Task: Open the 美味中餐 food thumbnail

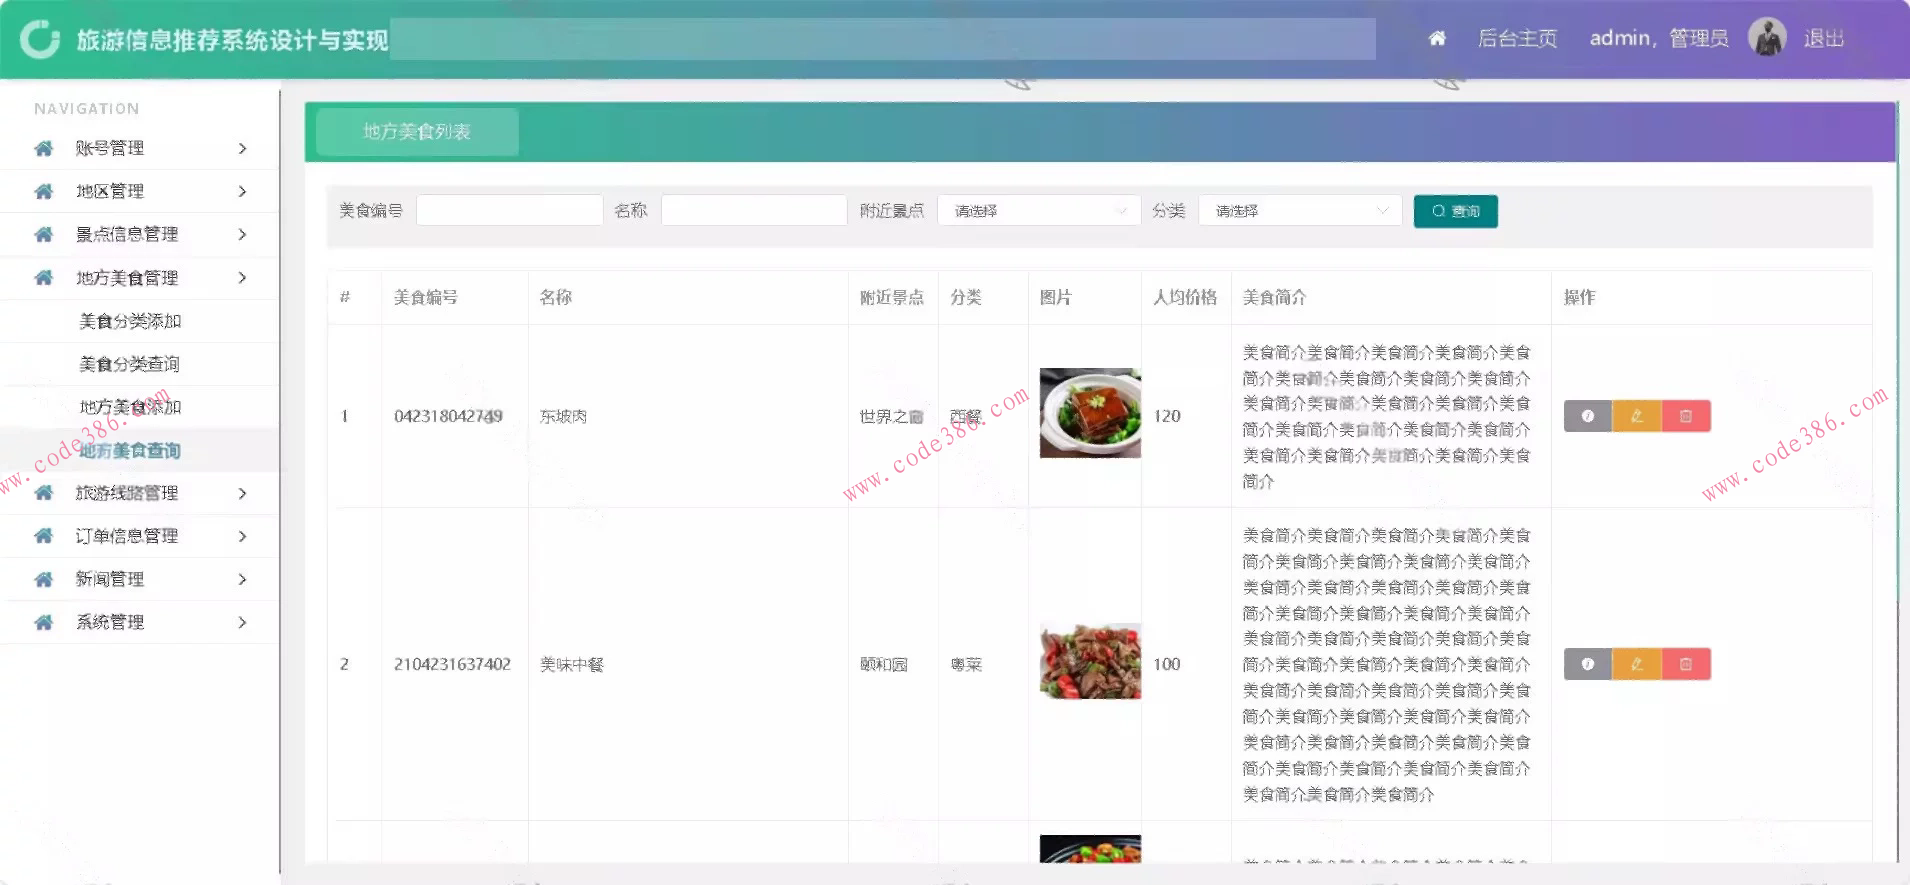Action: [1090, 661]
